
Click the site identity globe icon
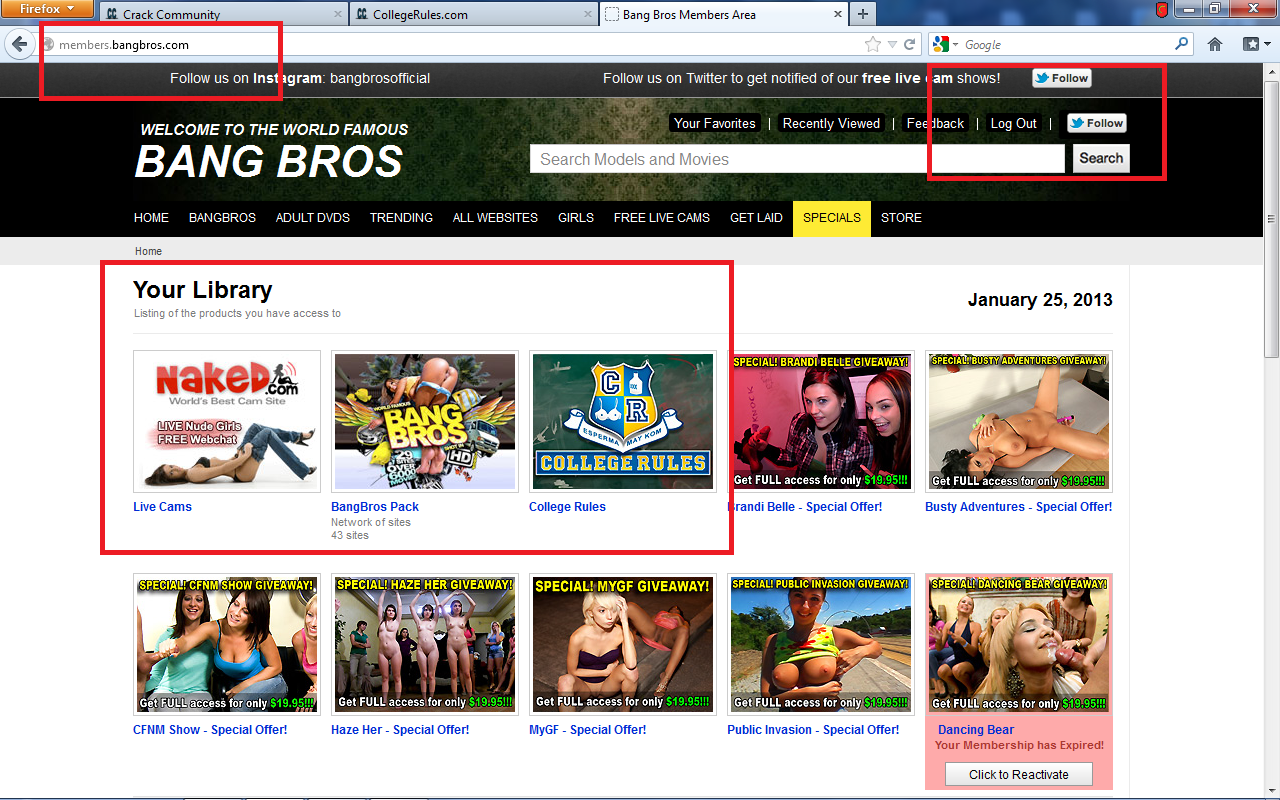47,45
